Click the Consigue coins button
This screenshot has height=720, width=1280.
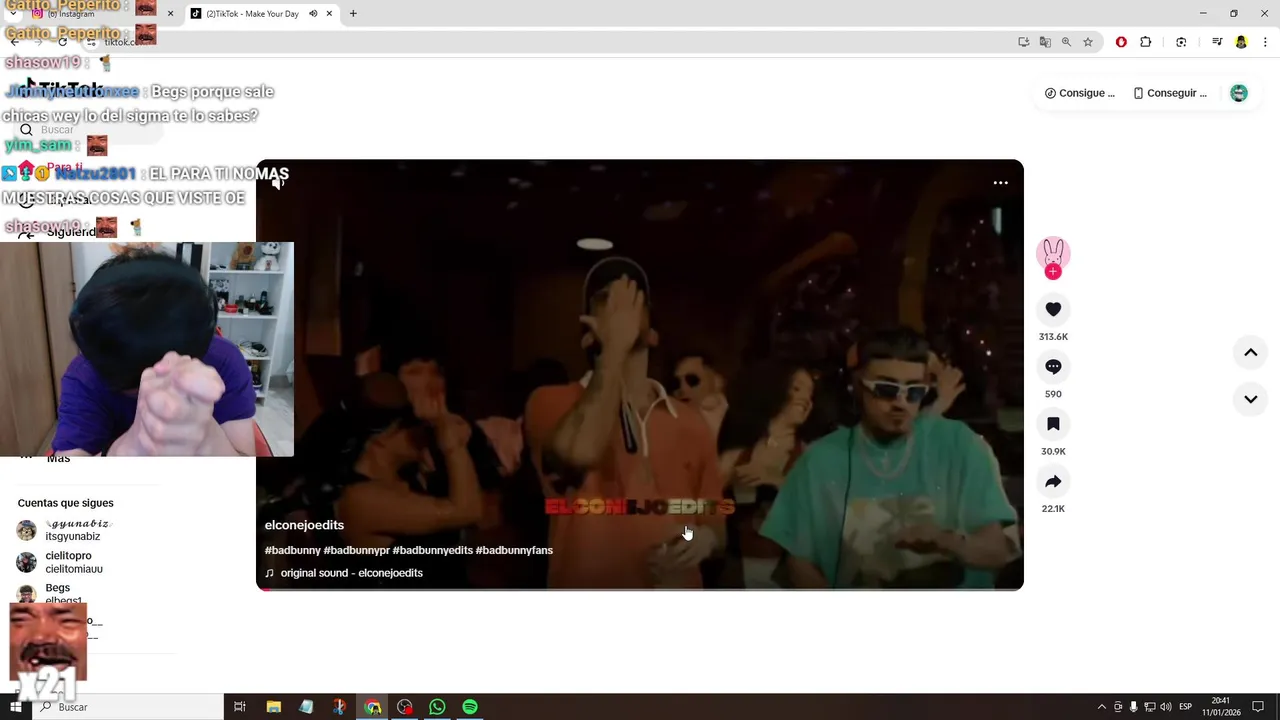pyautogui.click(x=1079, y=93)
